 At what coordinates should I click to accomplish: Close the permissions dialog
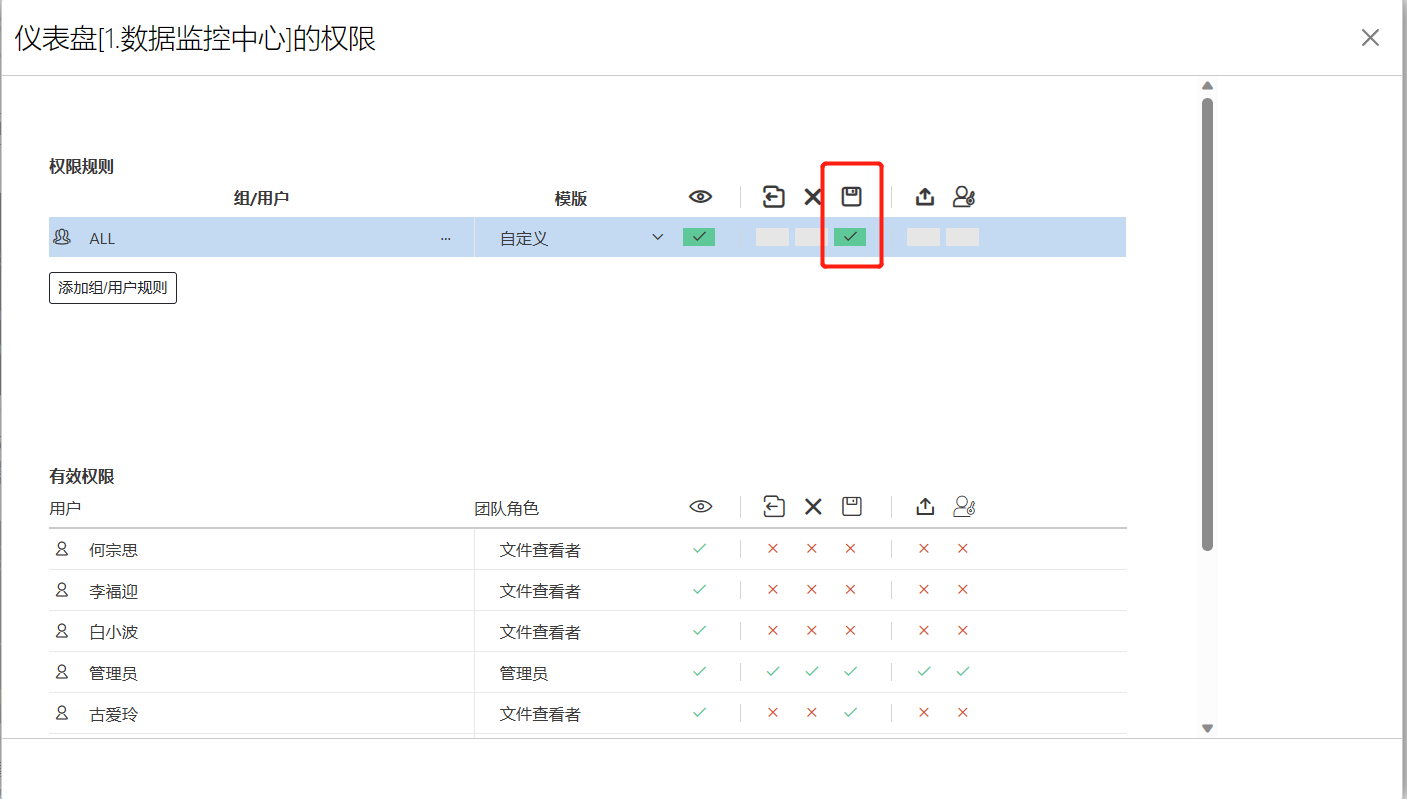click(x=1370, y=38)
